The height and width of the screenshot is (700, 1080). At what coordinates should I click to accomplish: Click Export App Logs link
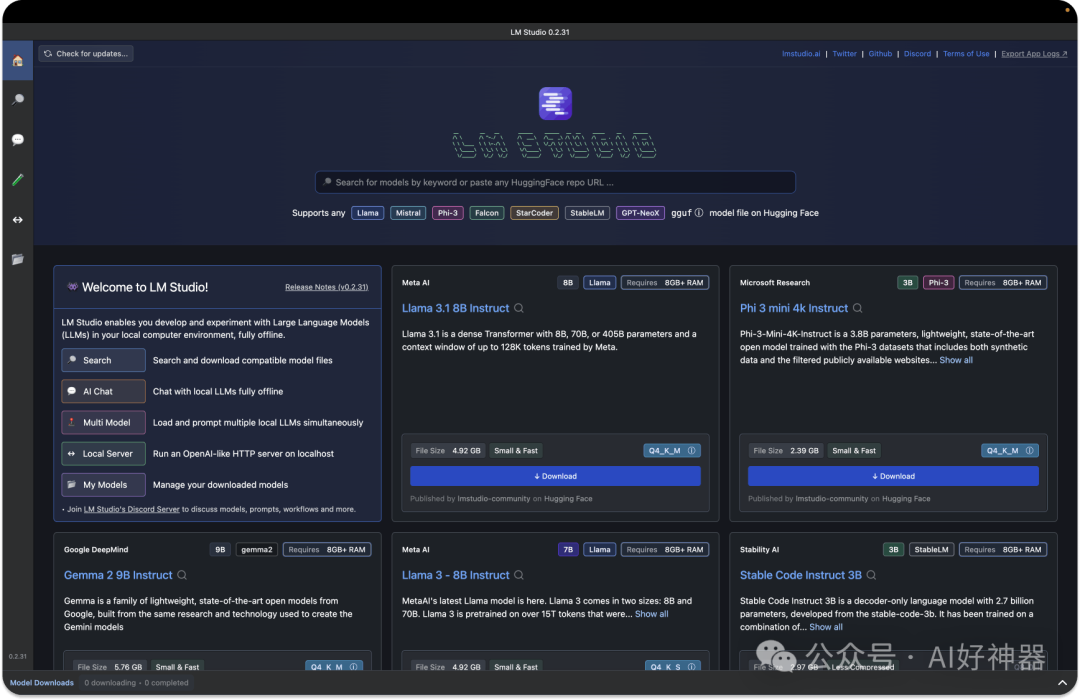coord(1034,54)
